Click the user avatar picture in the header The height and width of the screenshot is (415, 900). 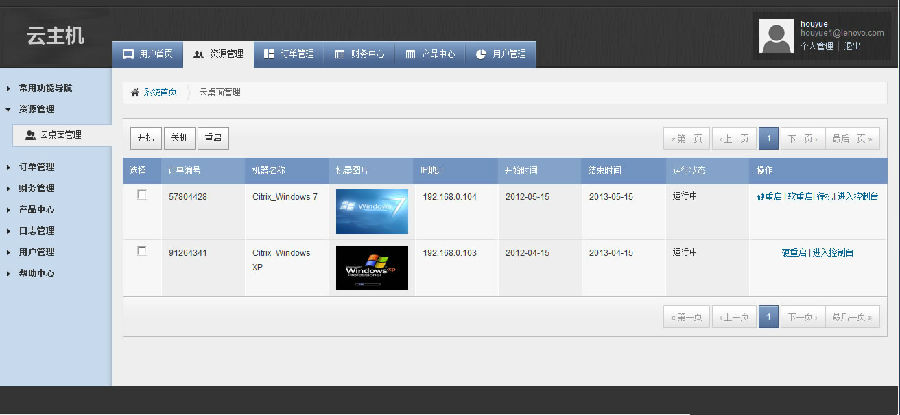click(x=776, y=36)
